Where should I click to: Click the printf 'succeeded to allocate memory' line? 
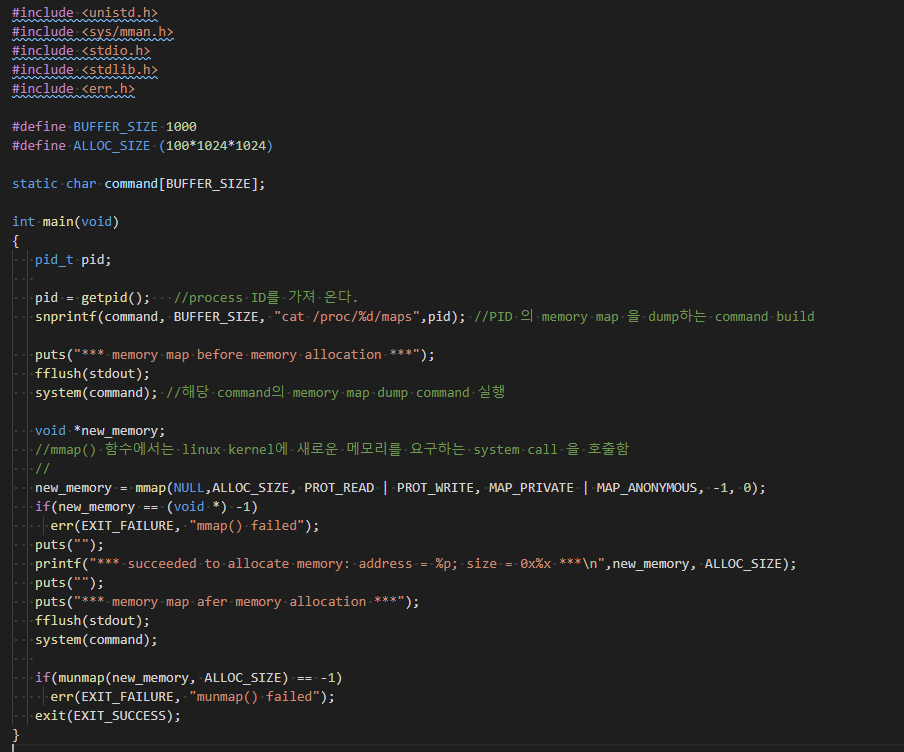coord(416,565)
